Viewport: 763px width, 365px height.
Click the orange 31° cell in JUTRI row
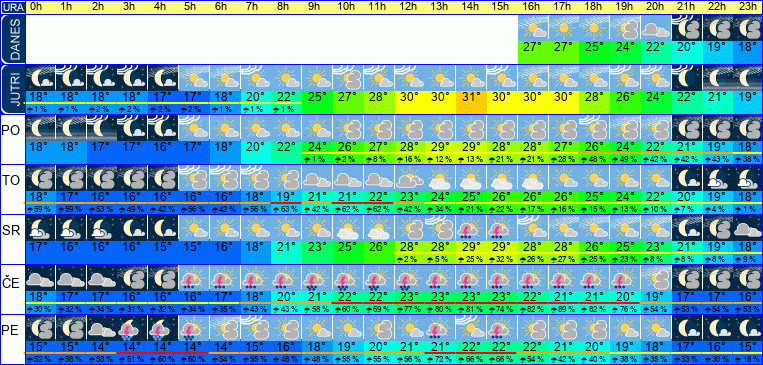471,97
